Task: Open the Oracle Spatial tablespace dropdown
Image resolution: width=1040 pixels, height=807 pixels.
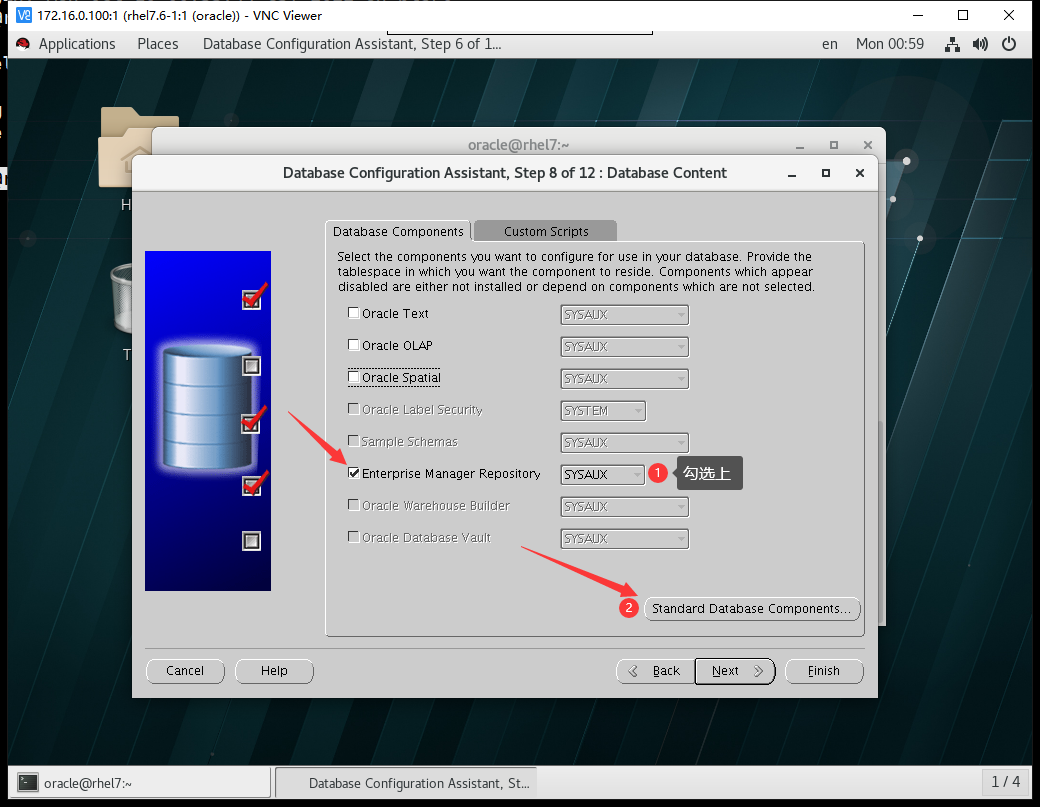Action: (624, 379)
